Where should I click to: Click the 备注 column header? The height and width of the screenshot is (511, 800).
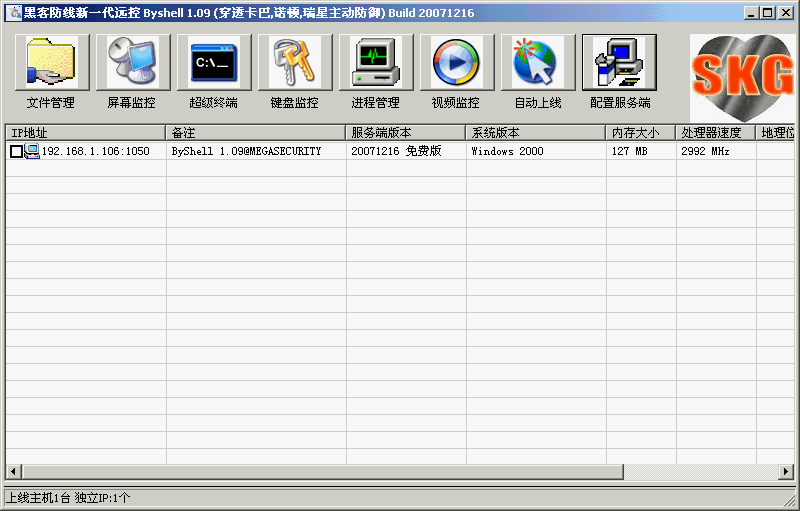[255, 132]
